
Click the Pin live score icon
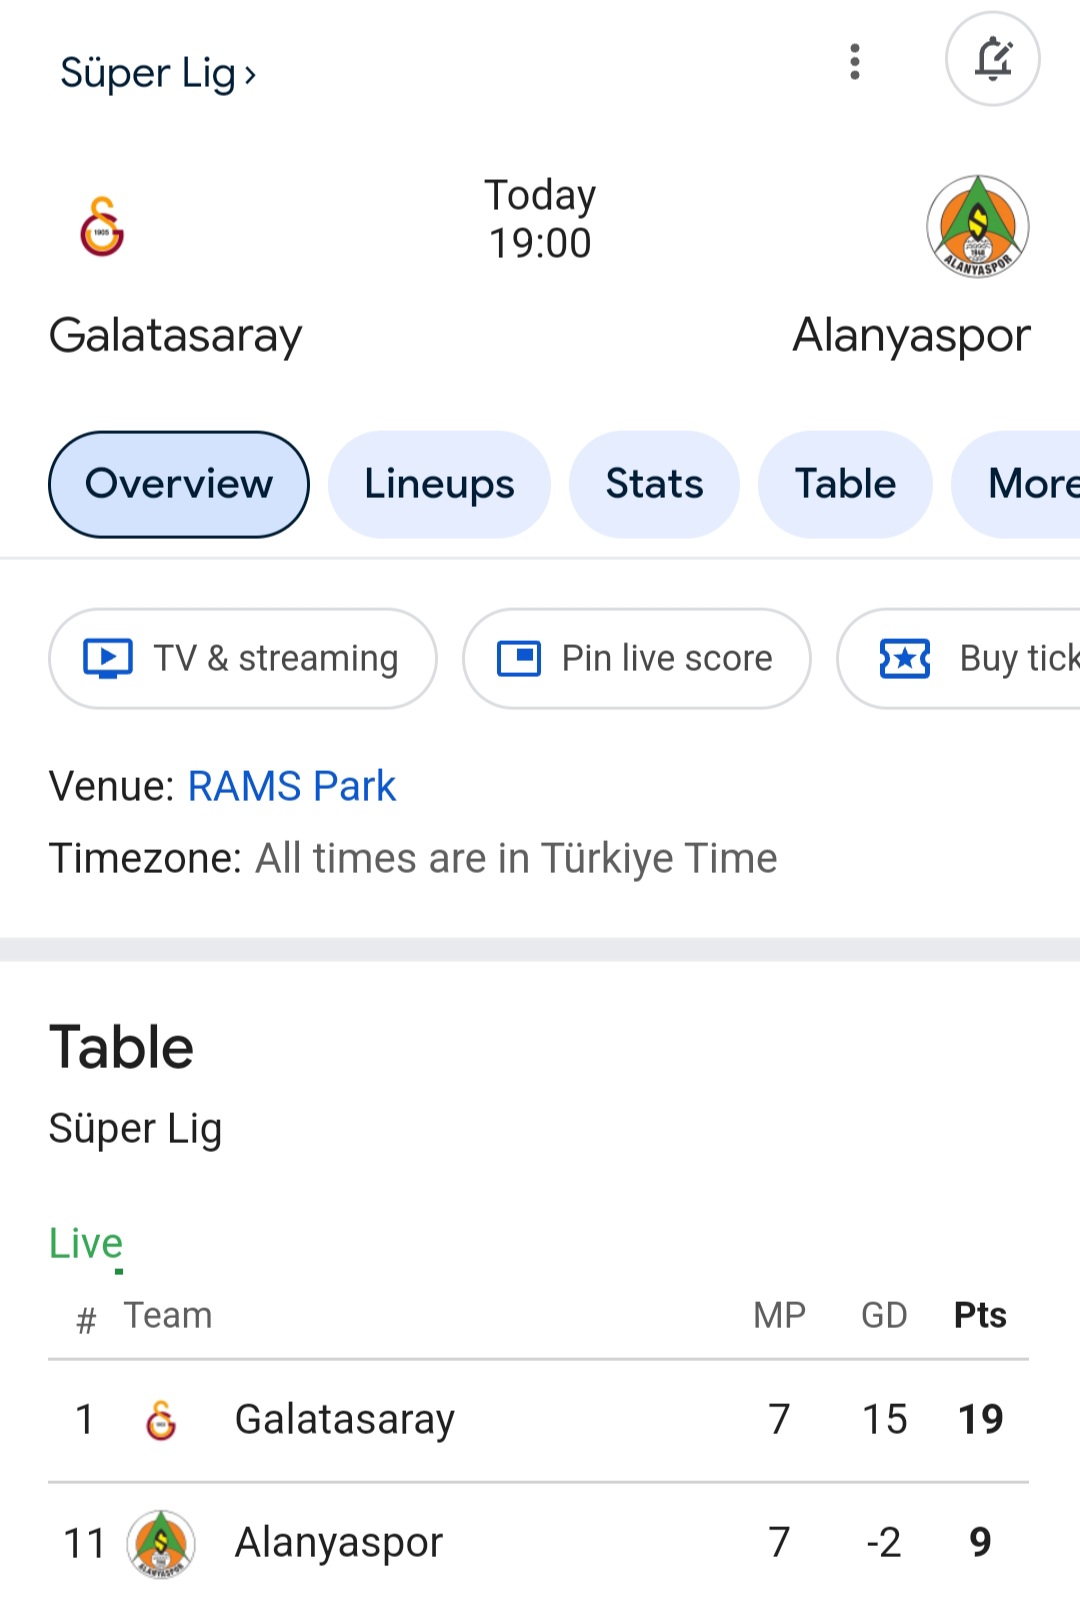[x=519, y=658]
